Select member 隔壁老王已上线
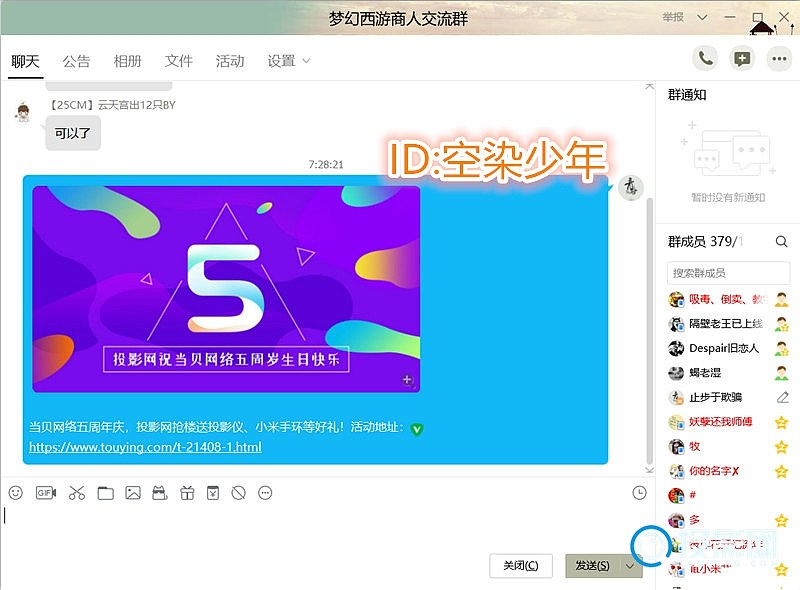This screenshot has width=800, height=590. coord(728,324)
